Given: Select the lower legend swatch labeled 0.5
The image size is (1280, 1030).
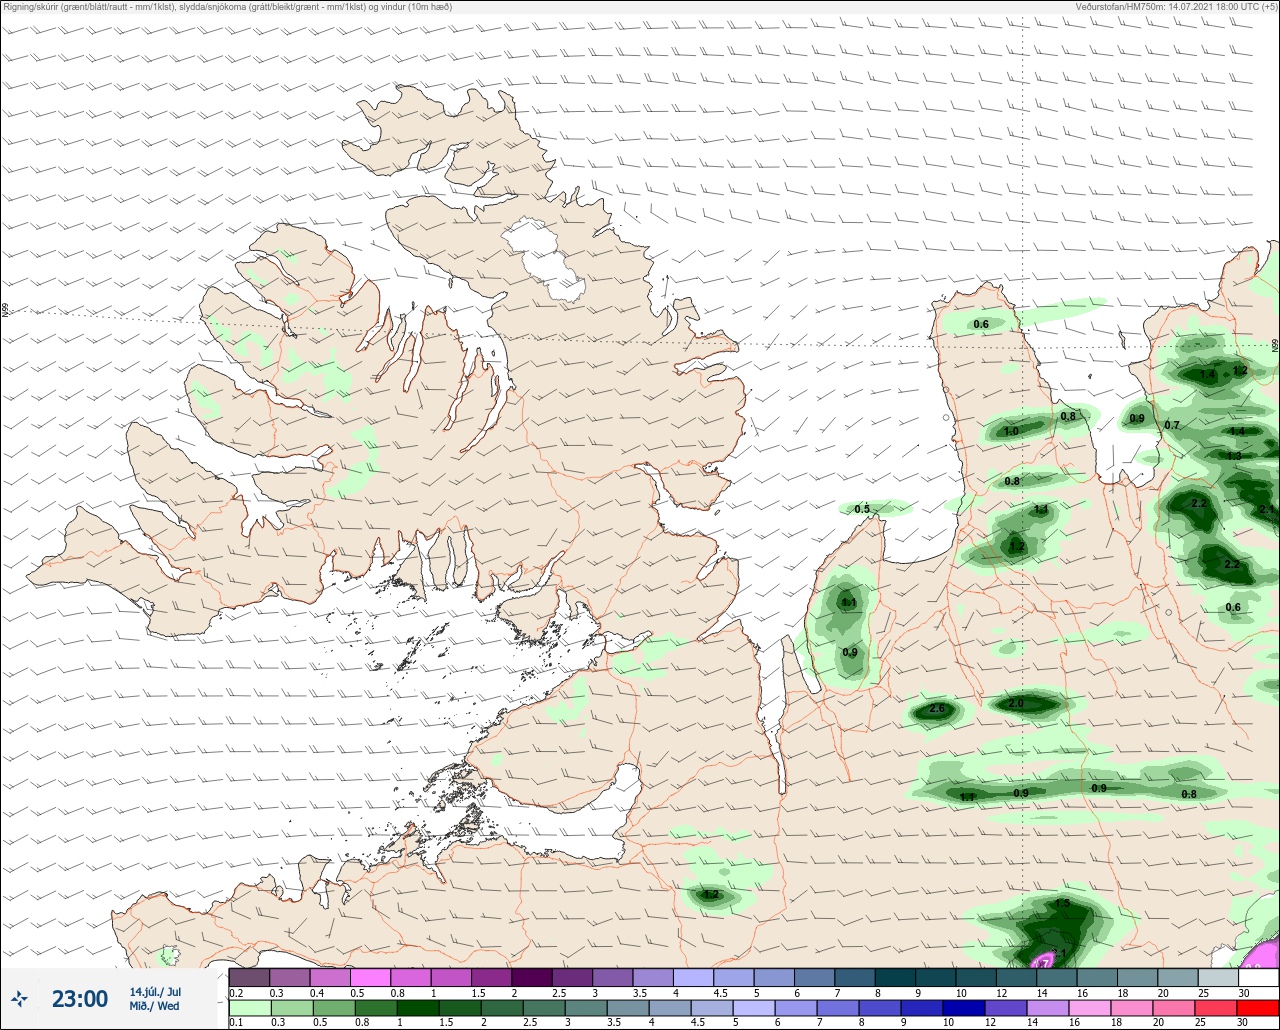Looking at the screenshot, I should click(334, 1008).
